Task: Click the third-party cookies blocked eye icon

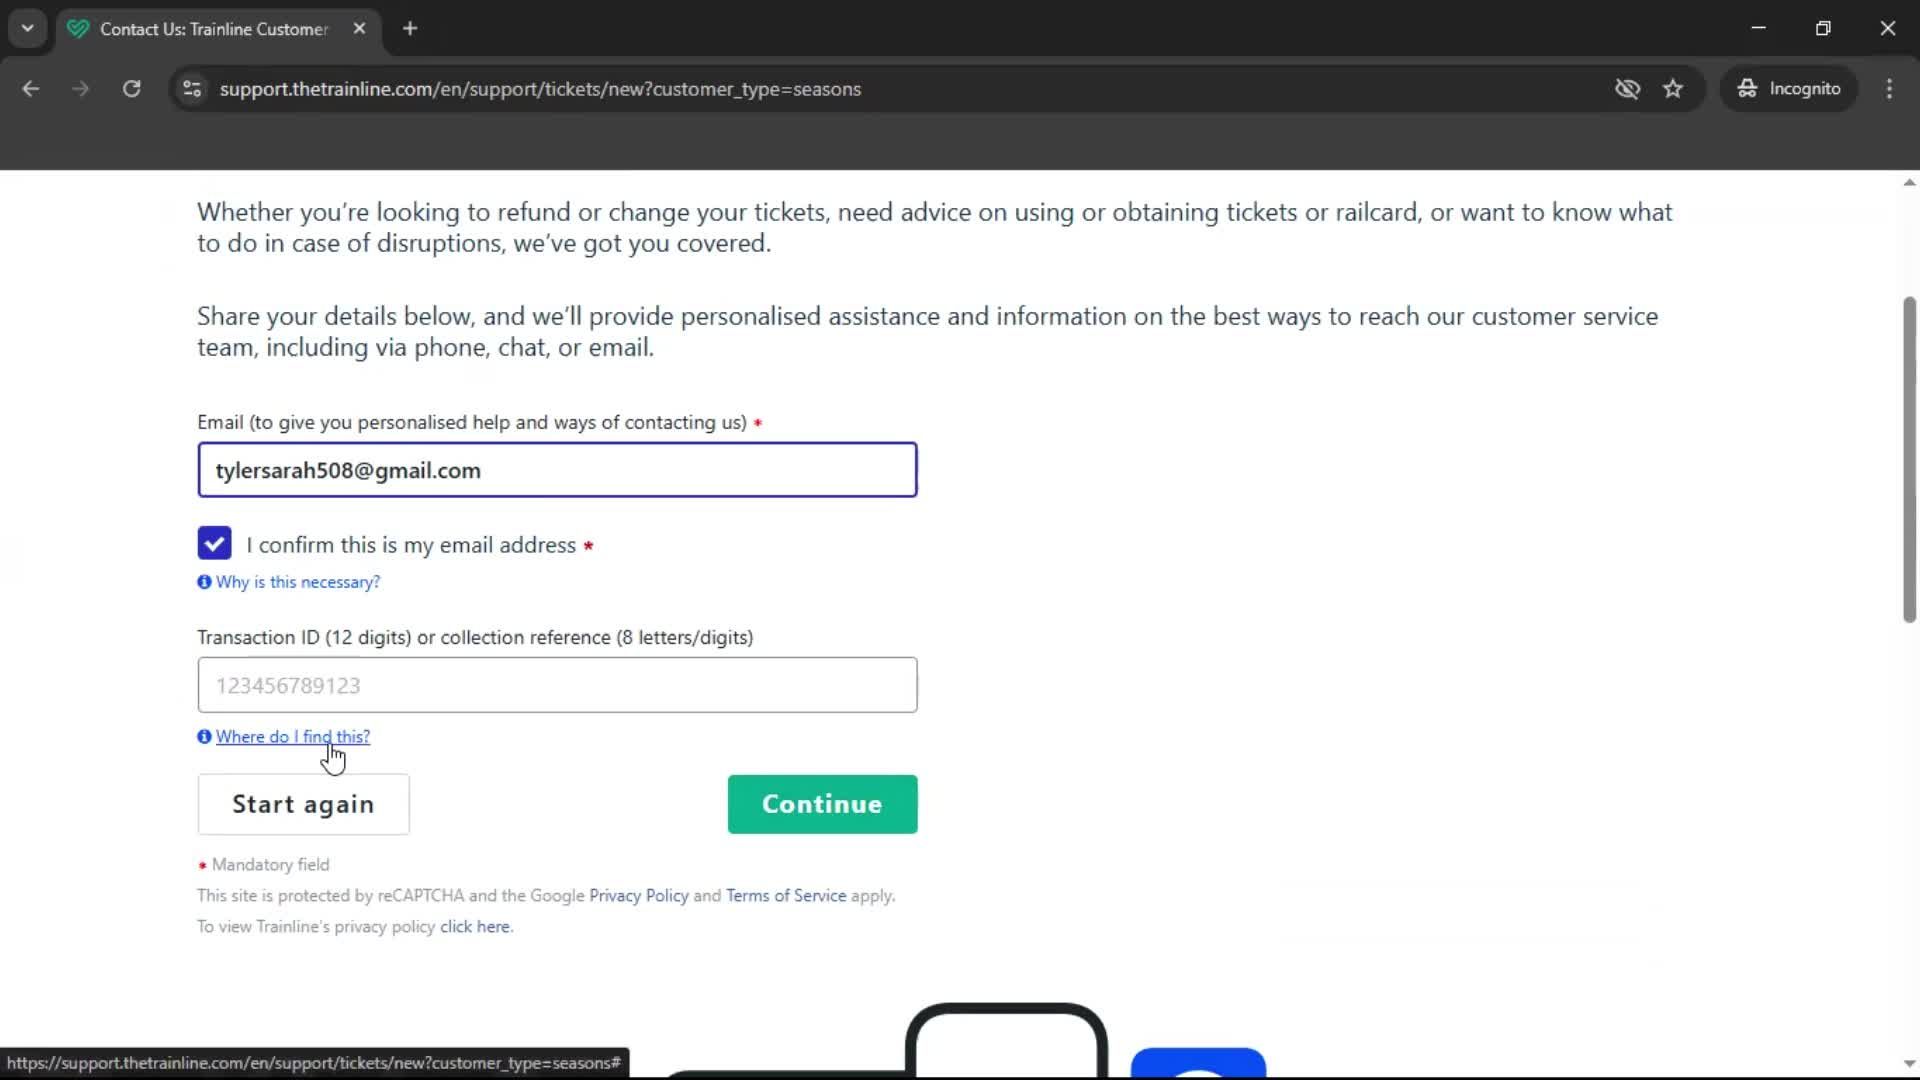Action: coord(1628,88)
